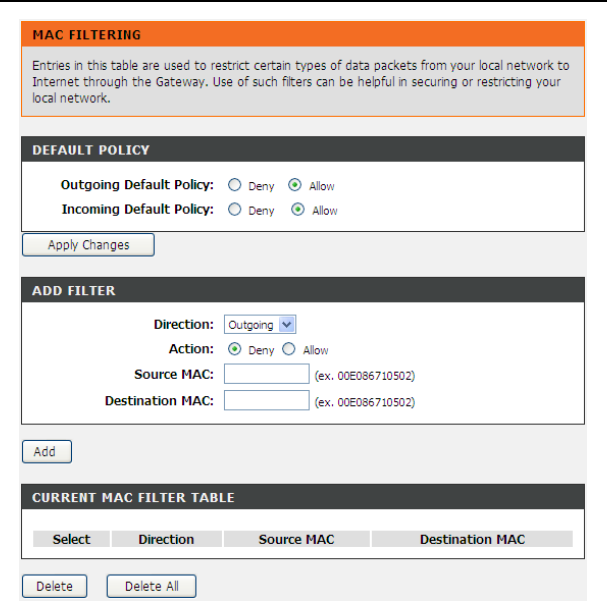Screen dimensions: 607x601
Task: Choose Allow for filter Action
Action: coord(289,349)
